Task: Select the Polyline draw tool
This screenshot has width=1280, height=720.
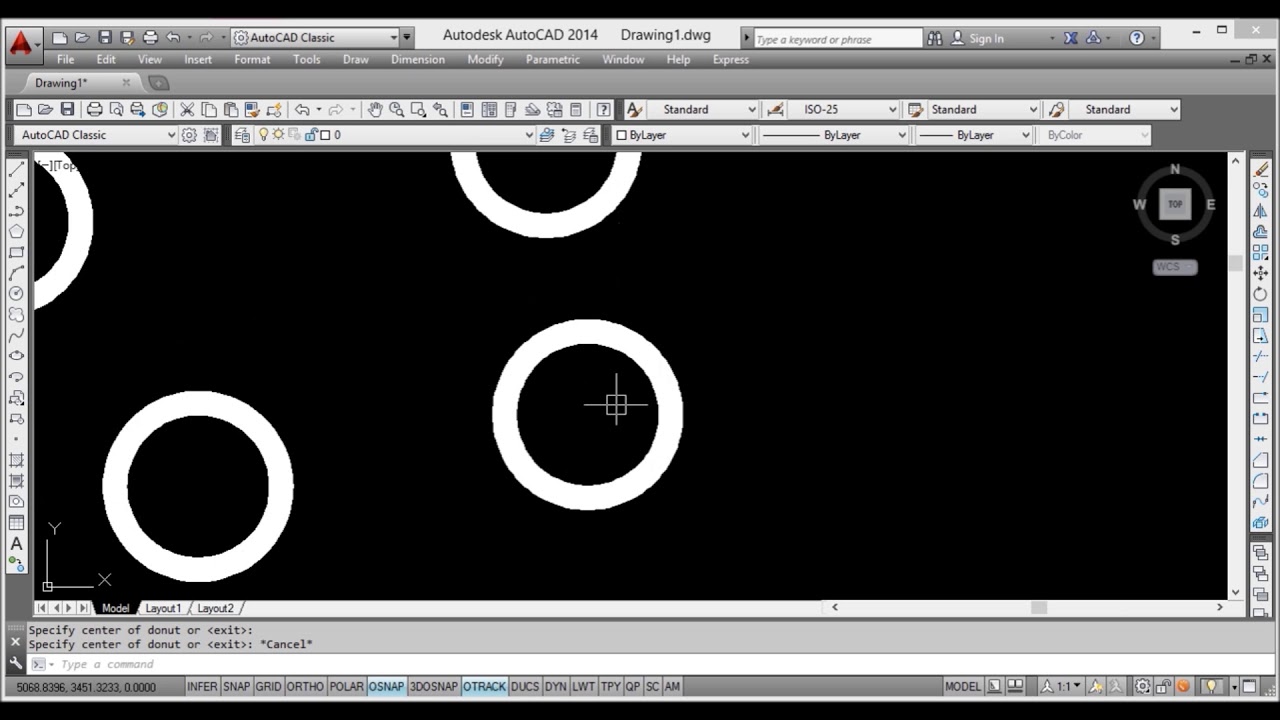Action: pyautogui.click(x=17, y=211)
